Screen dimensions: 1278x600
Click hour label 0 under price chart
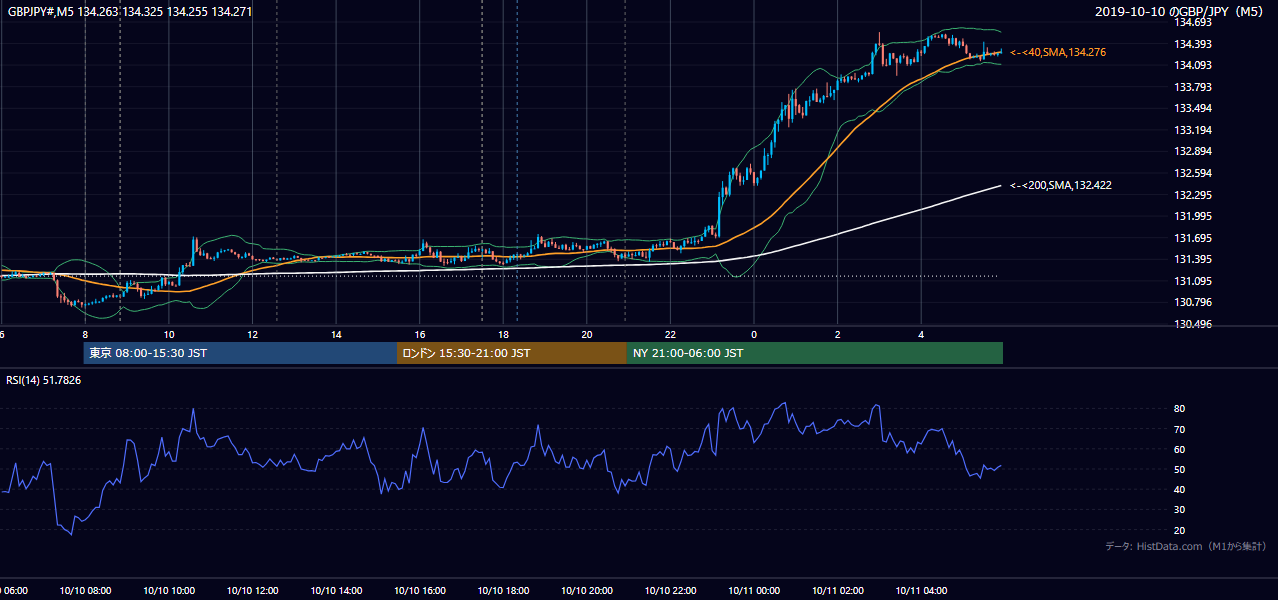[754, 335]
